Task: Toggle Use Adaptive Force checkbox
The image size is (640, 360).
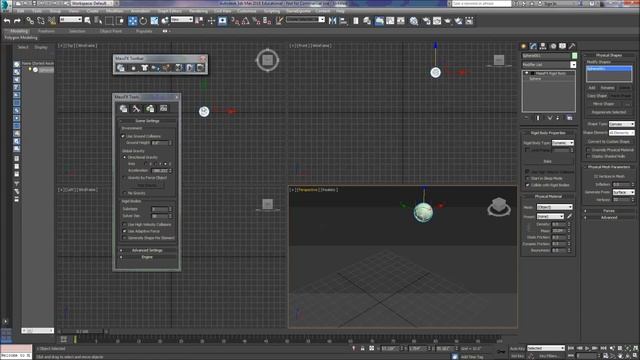Action: click(x=124, y=231)
